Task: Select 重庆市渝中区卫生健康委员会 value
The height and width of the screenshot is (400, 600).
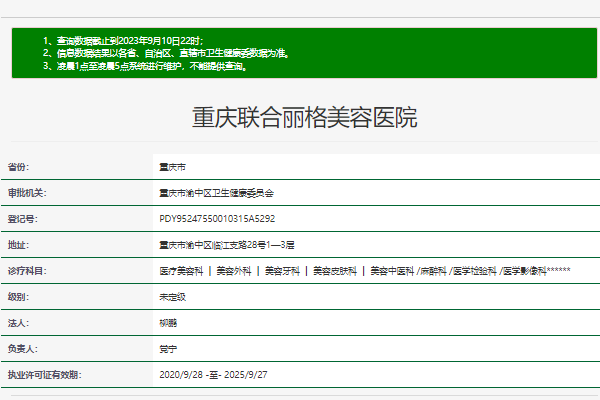Action: 217,193
